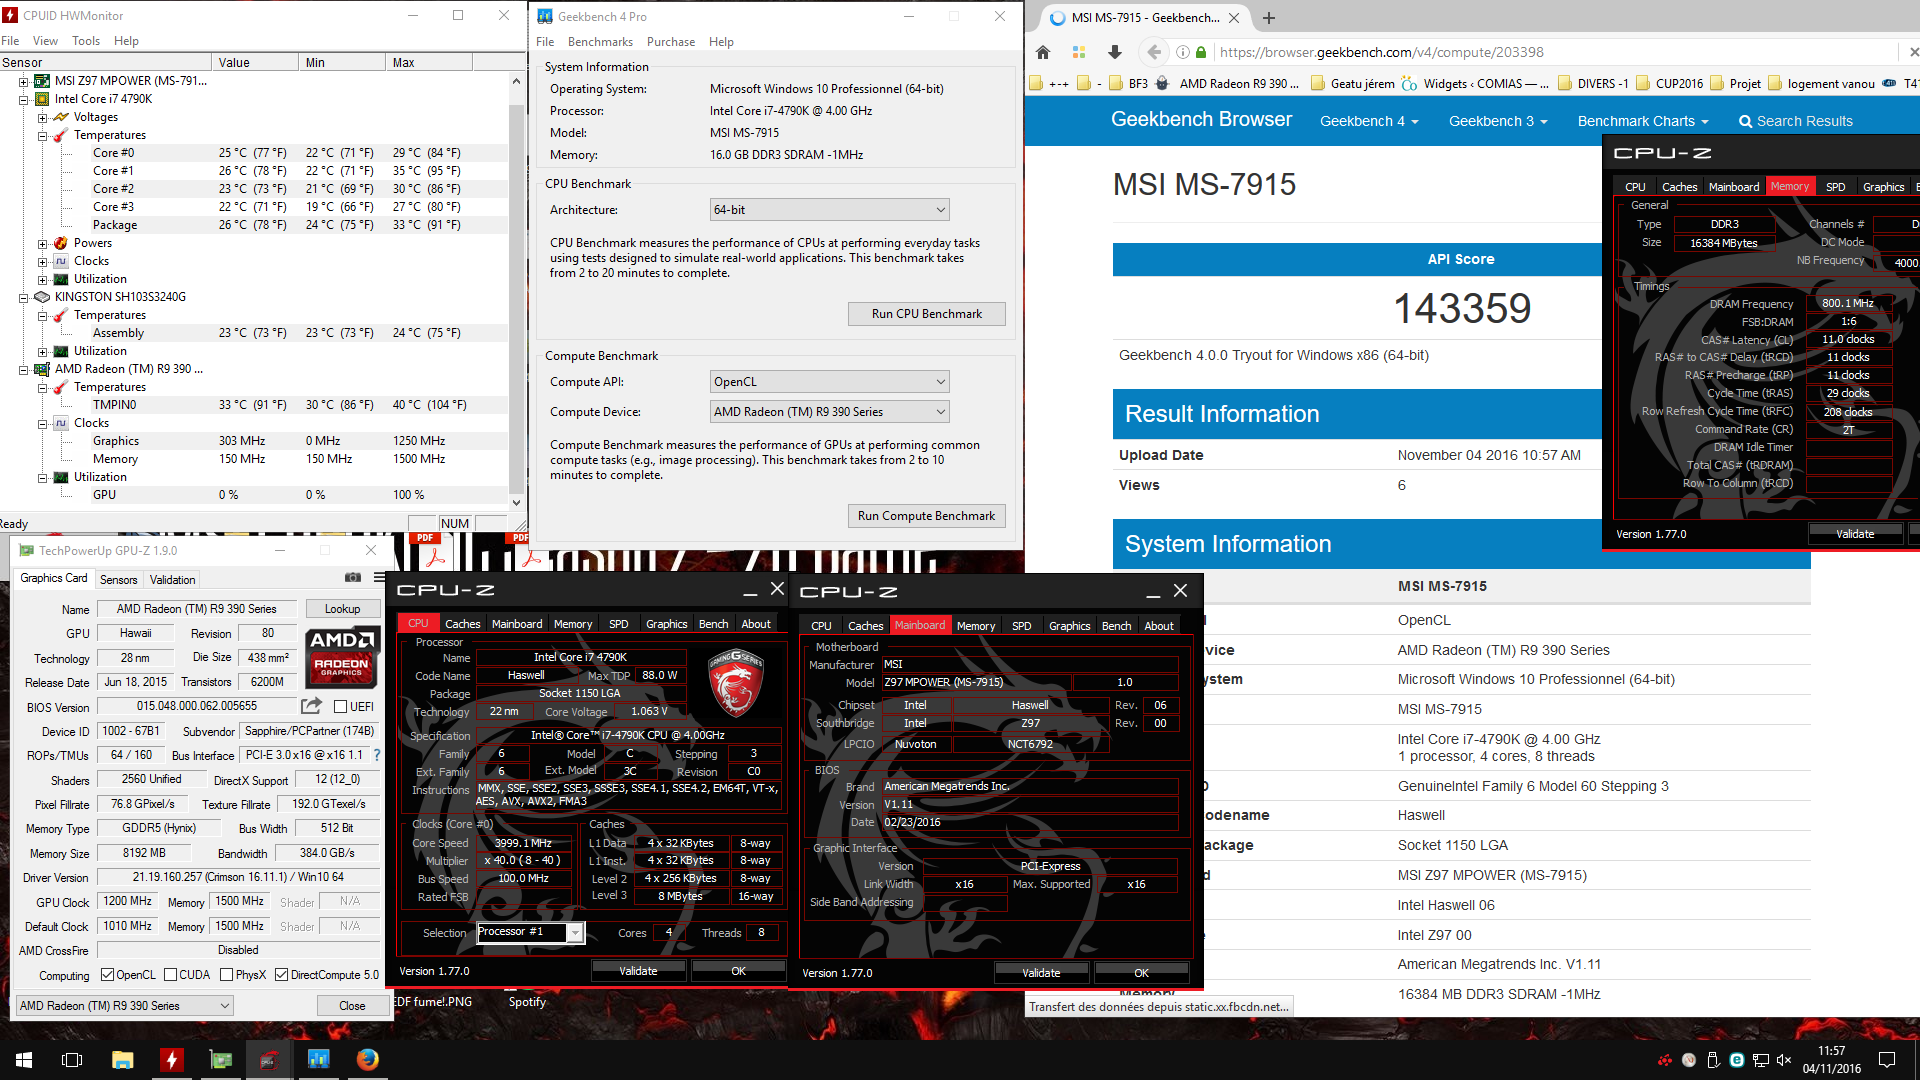Click bus interface question mark in GPU-Z
The height and width of the screenshot is (1080, 1920).
coord(377,755)
